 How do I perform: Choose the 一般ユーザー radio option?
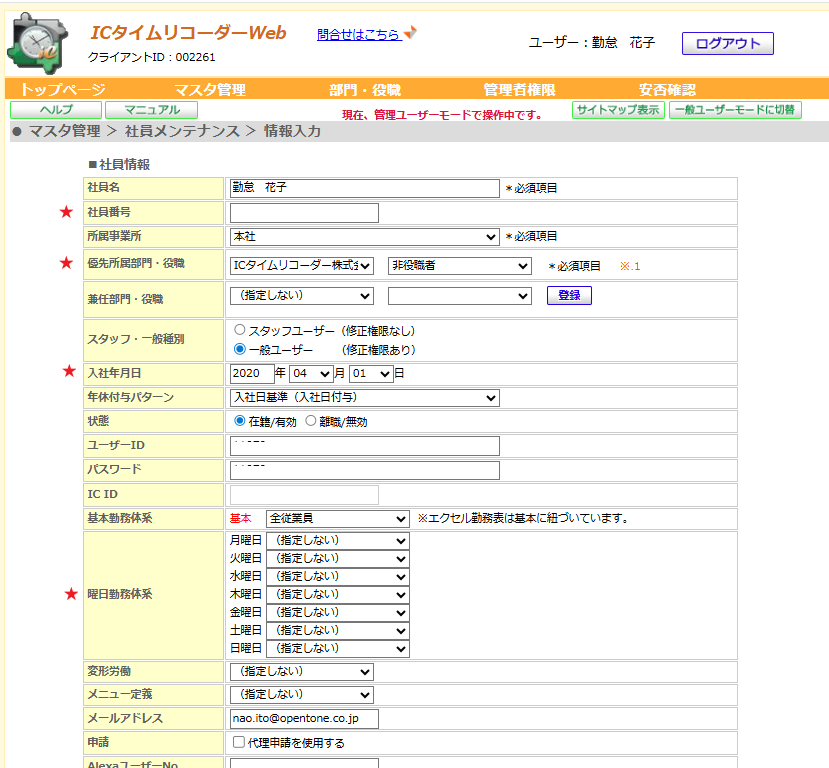click(240, 350)
